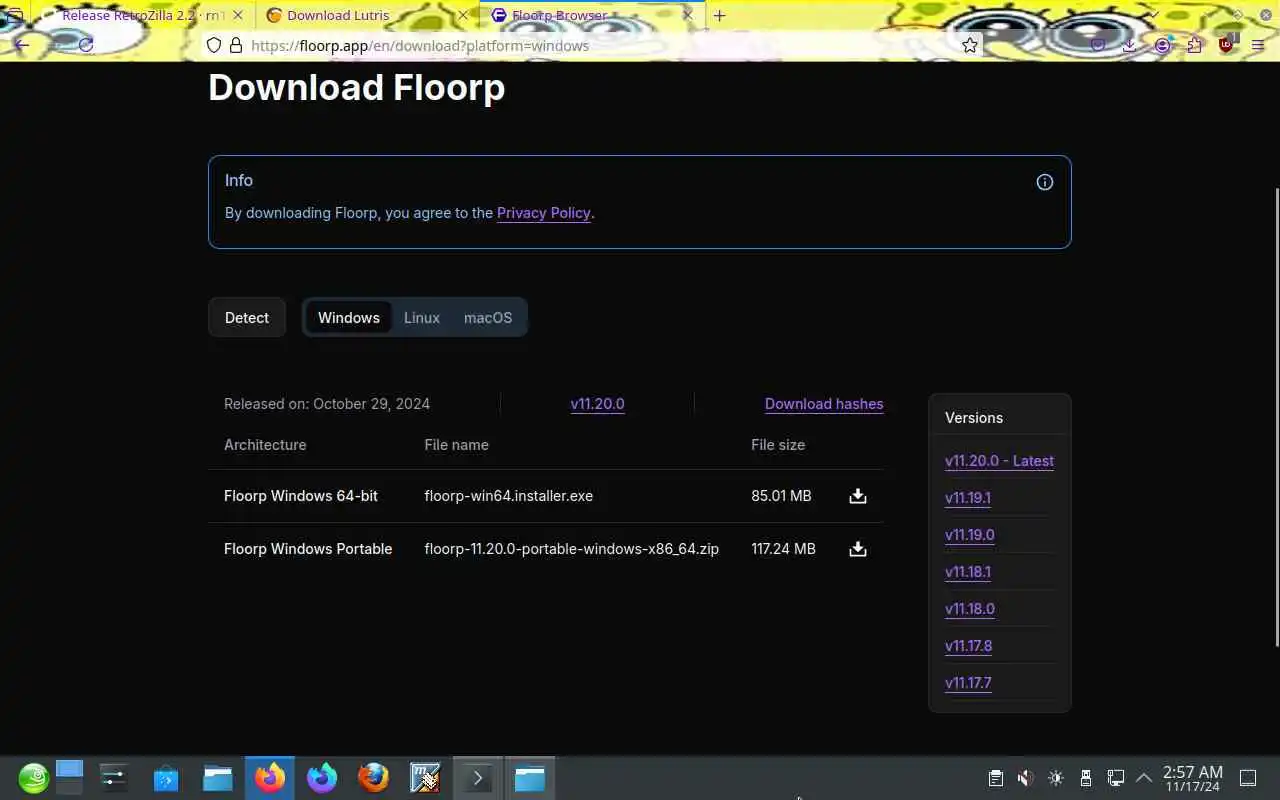Show the desktop via the corner button

click(1248, 778)
